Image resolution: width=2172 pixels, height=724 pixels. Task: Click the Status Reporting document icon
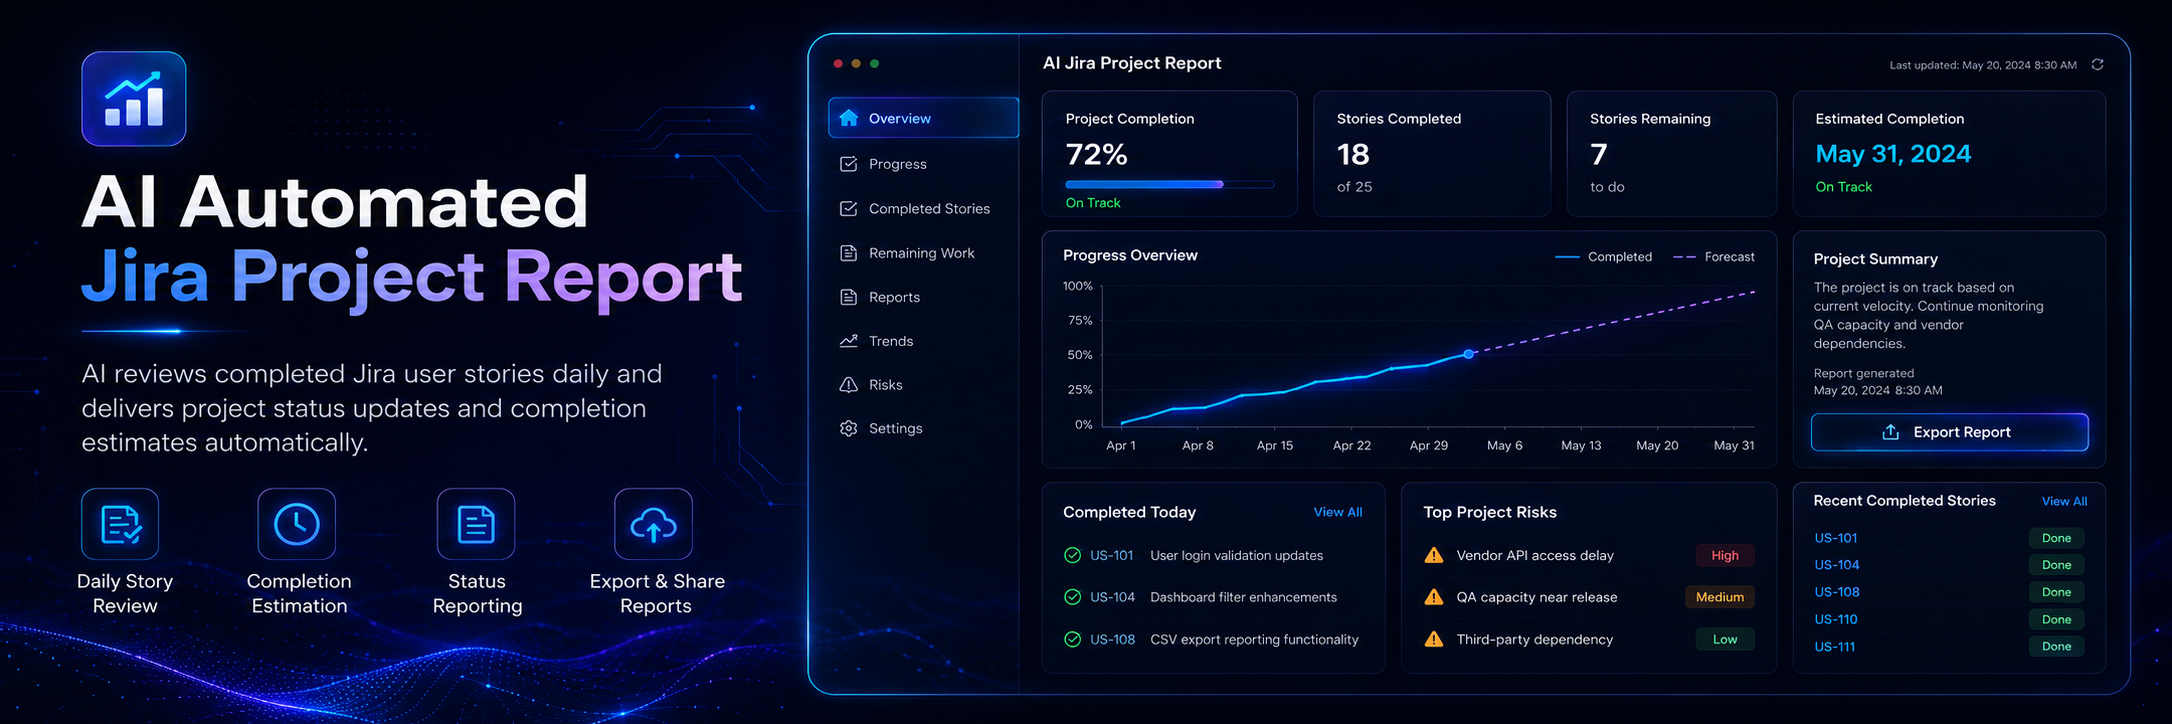(x=476, y=524)
